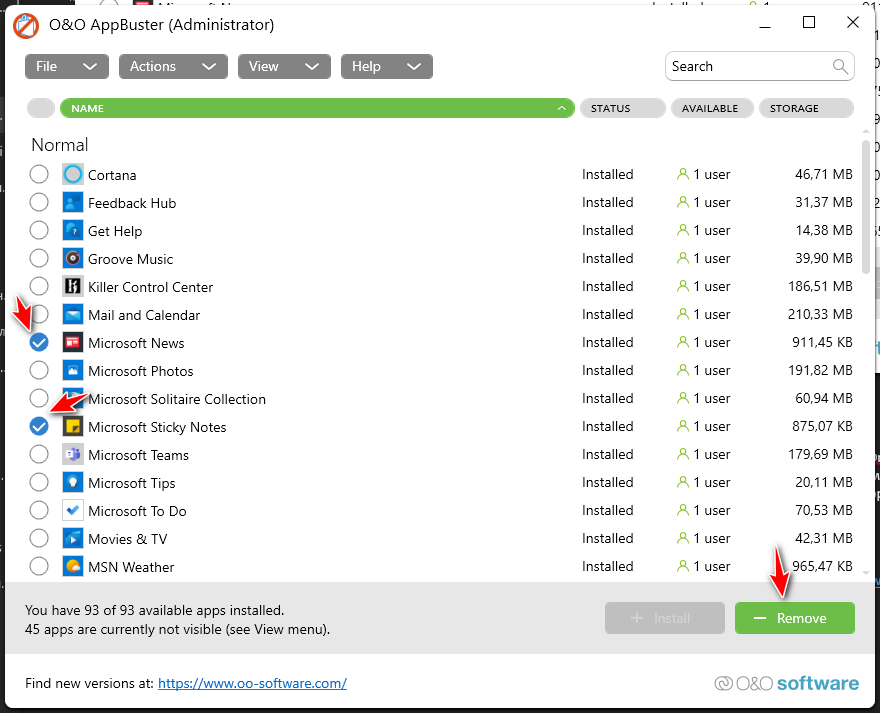Open the File dropdown menu

66,67
